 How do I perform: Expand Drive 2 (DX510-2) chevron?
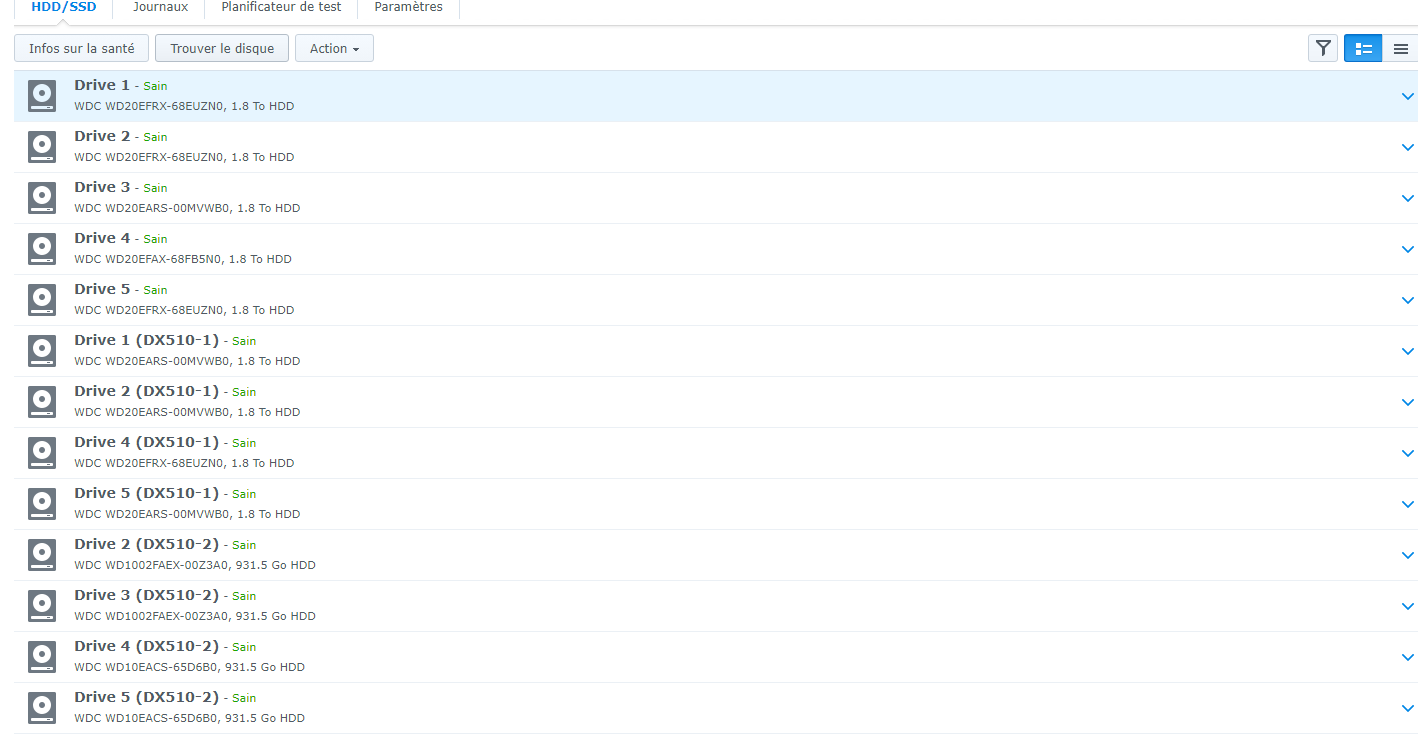[x=1408, y=556]
